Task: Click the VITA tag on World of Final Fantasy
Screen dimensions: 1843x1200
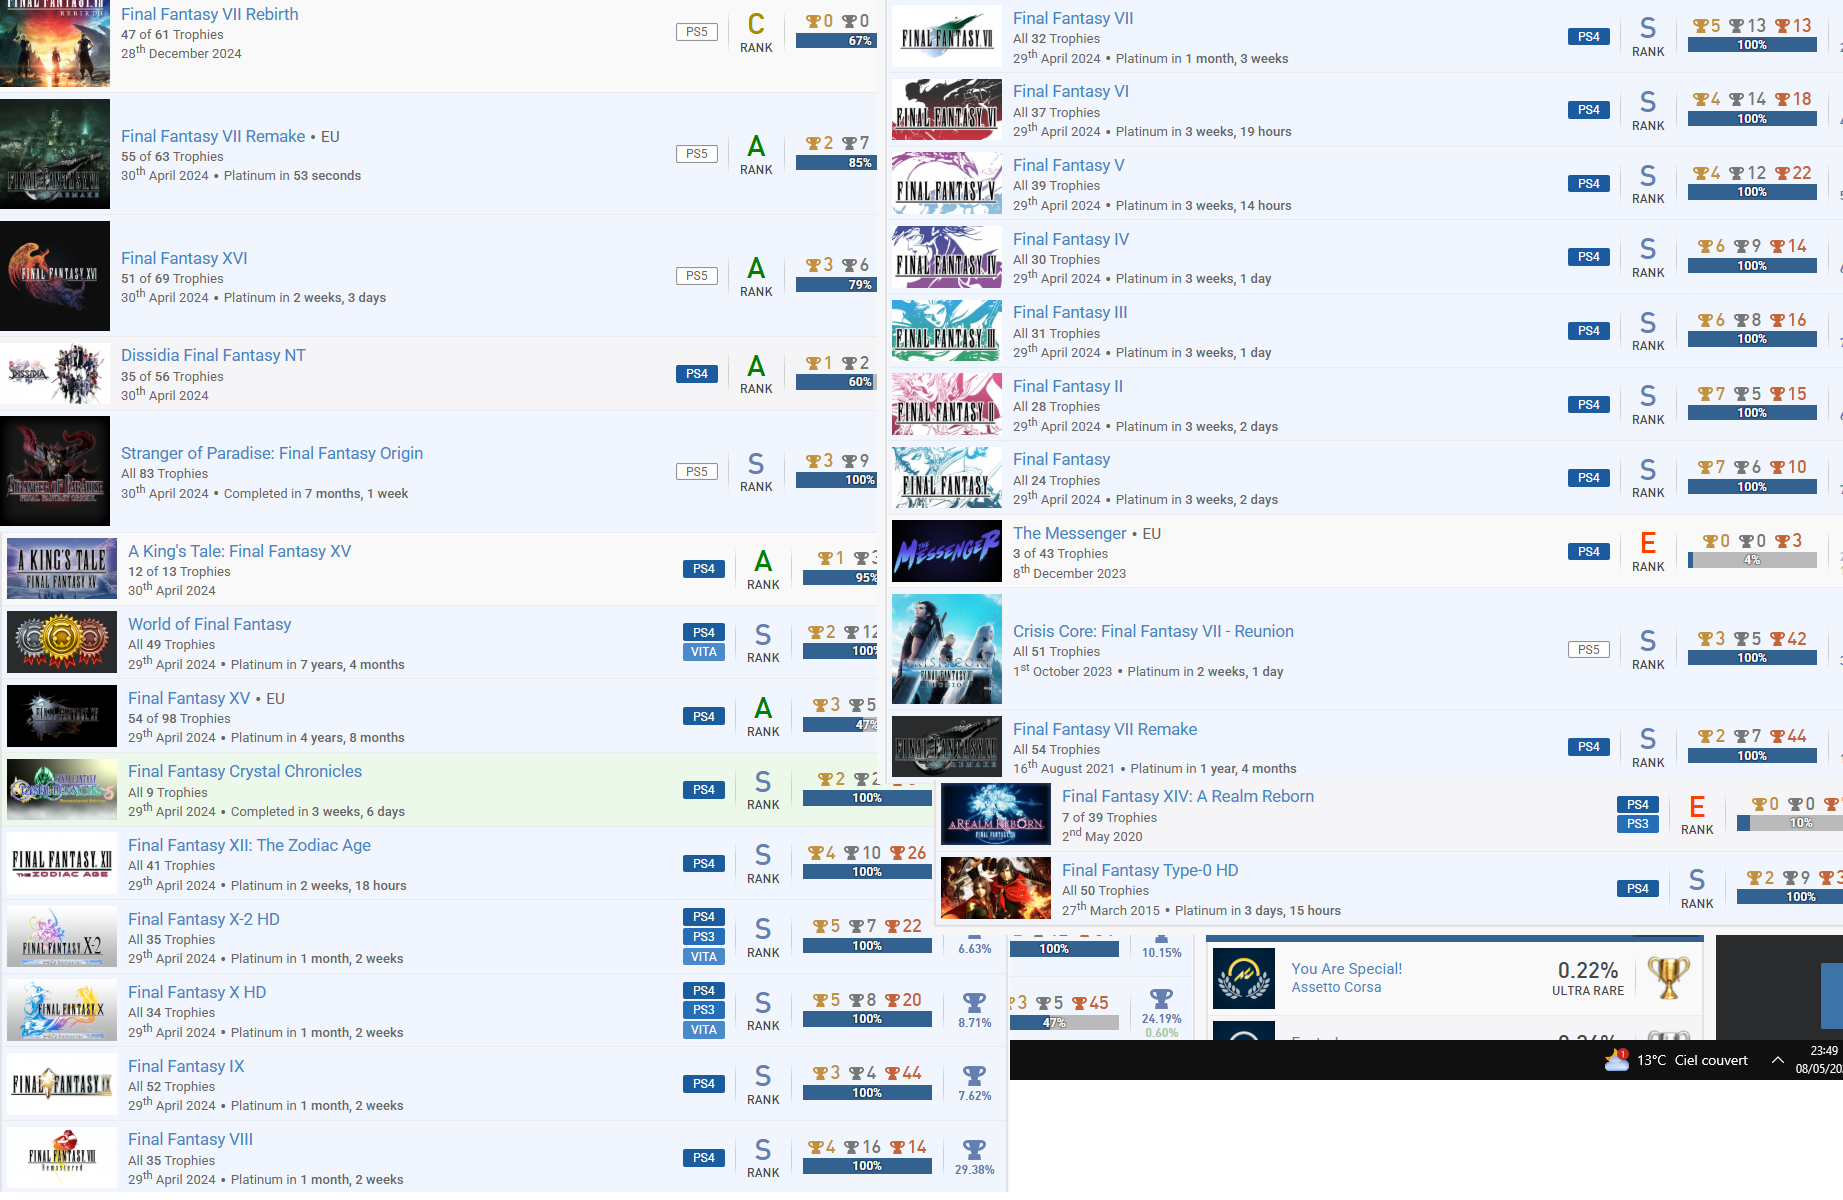Action: click(704, 652)
